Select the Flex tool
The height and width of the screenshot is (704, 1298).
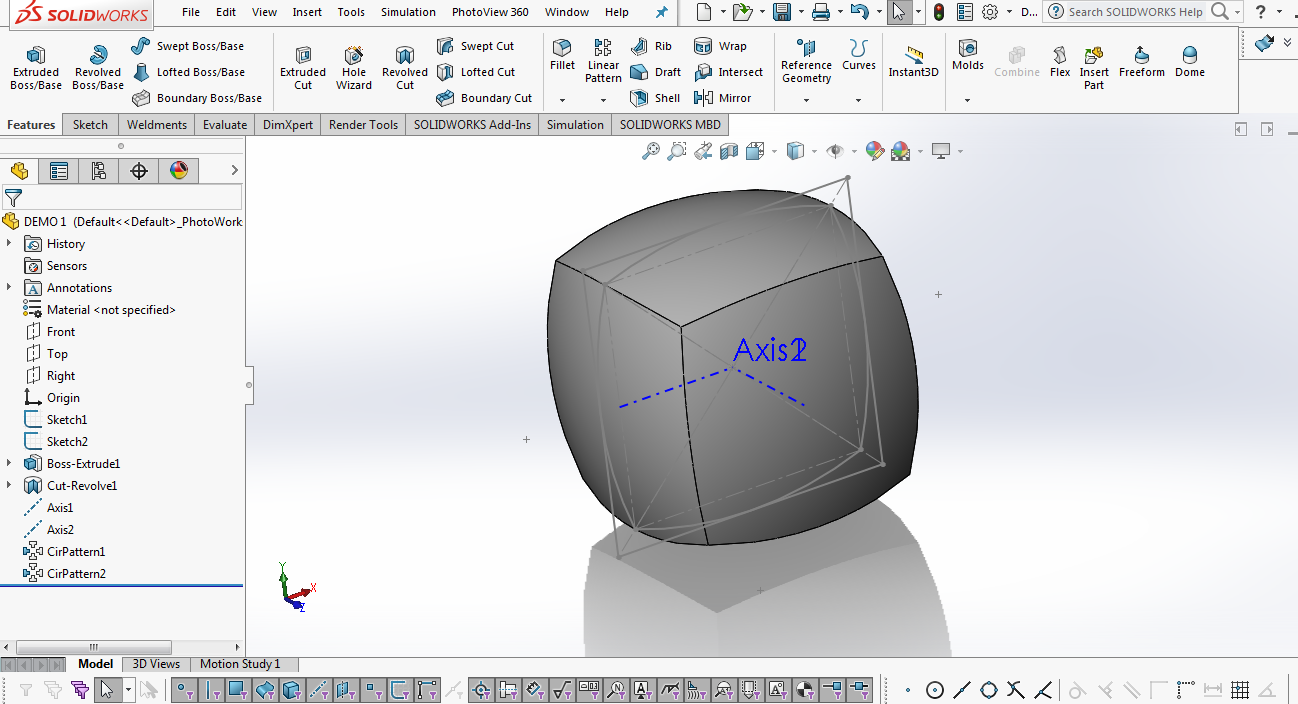point(1060,61)
